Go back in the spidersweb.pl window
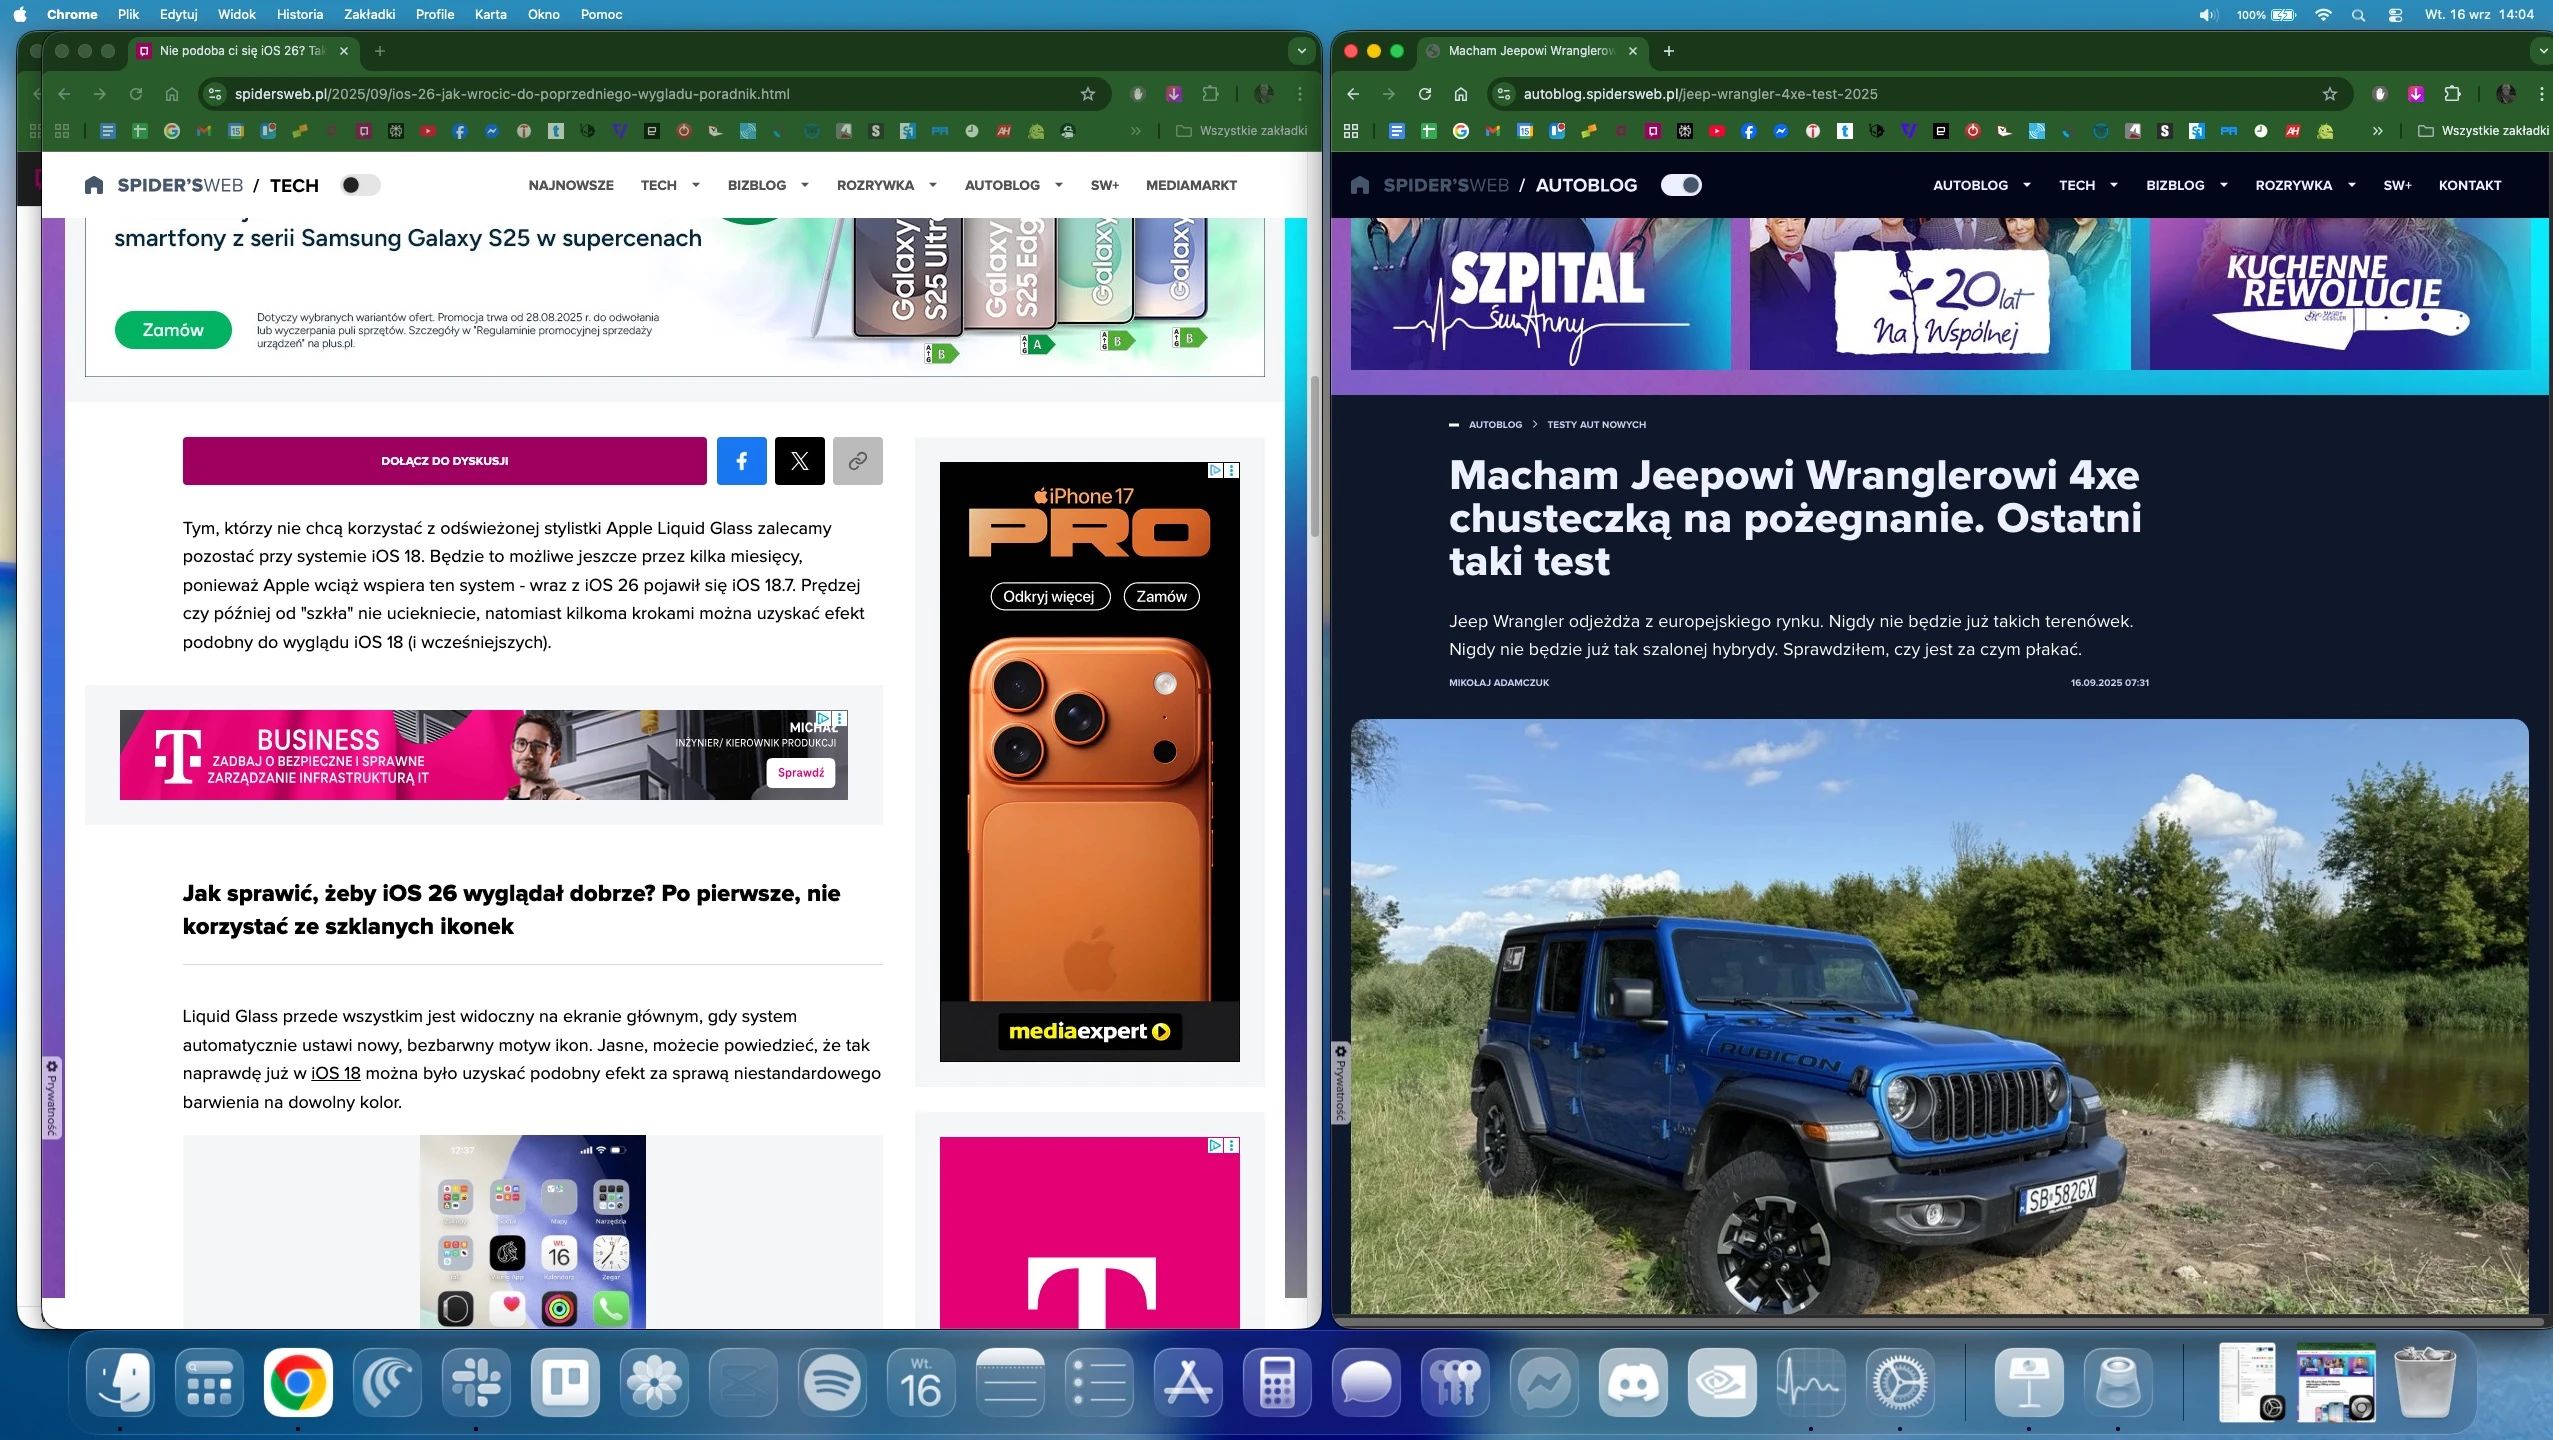 click(x=64, y=94)
